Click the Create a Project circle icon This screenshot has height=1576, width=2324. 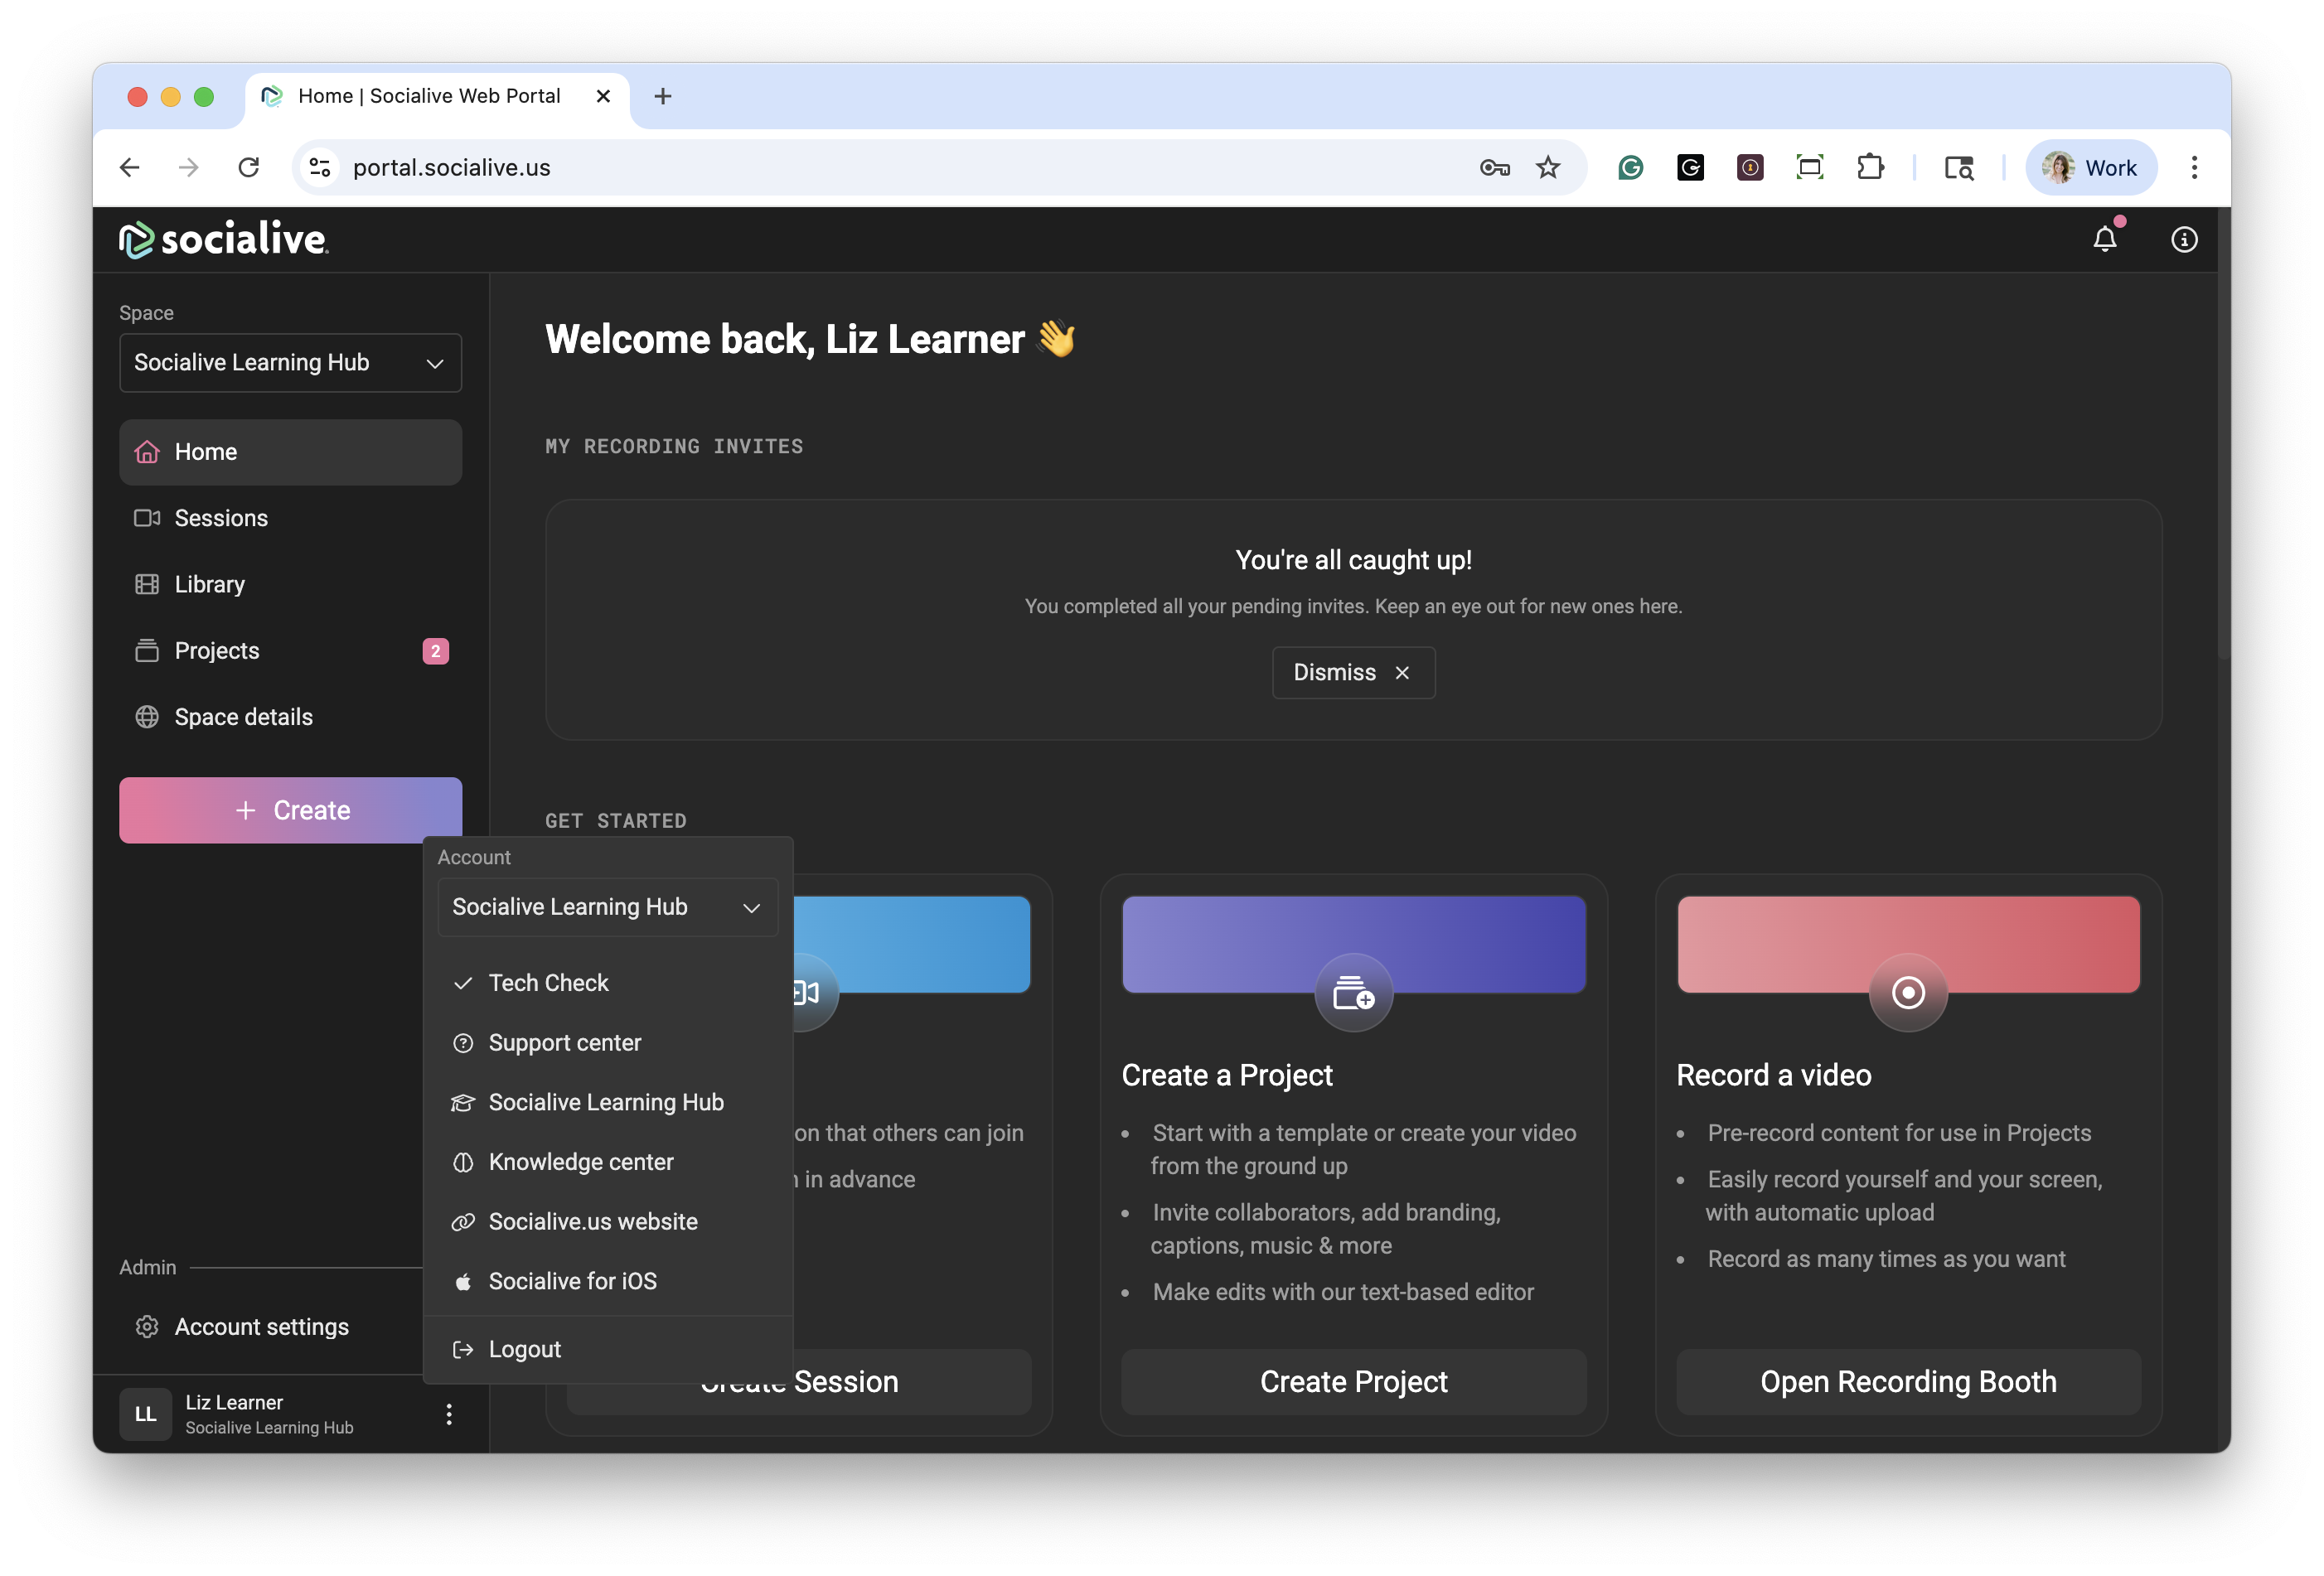(1353, 993)
